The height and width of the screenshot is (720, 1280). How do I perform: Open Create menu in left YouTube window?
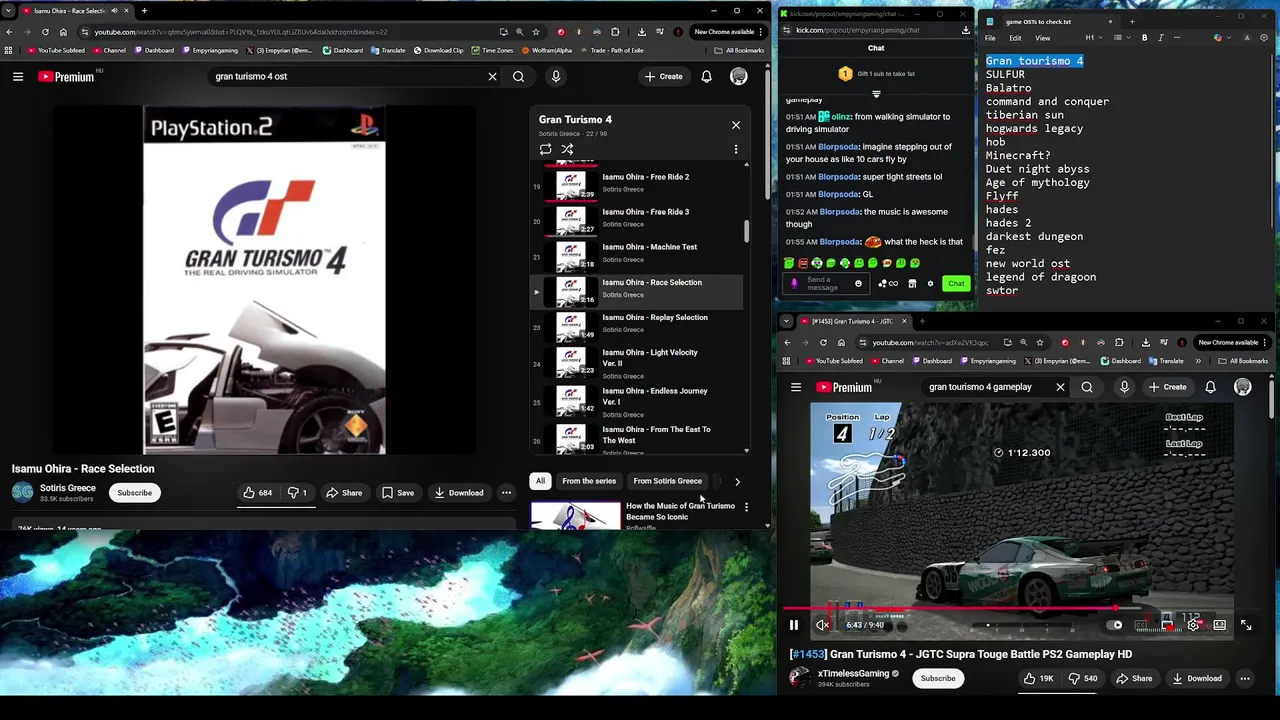(x=664, y=76)
